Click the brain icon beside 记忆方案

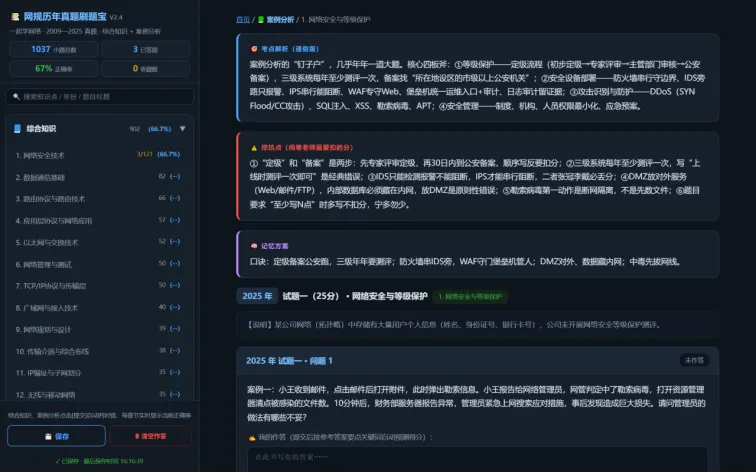[254, 246]
